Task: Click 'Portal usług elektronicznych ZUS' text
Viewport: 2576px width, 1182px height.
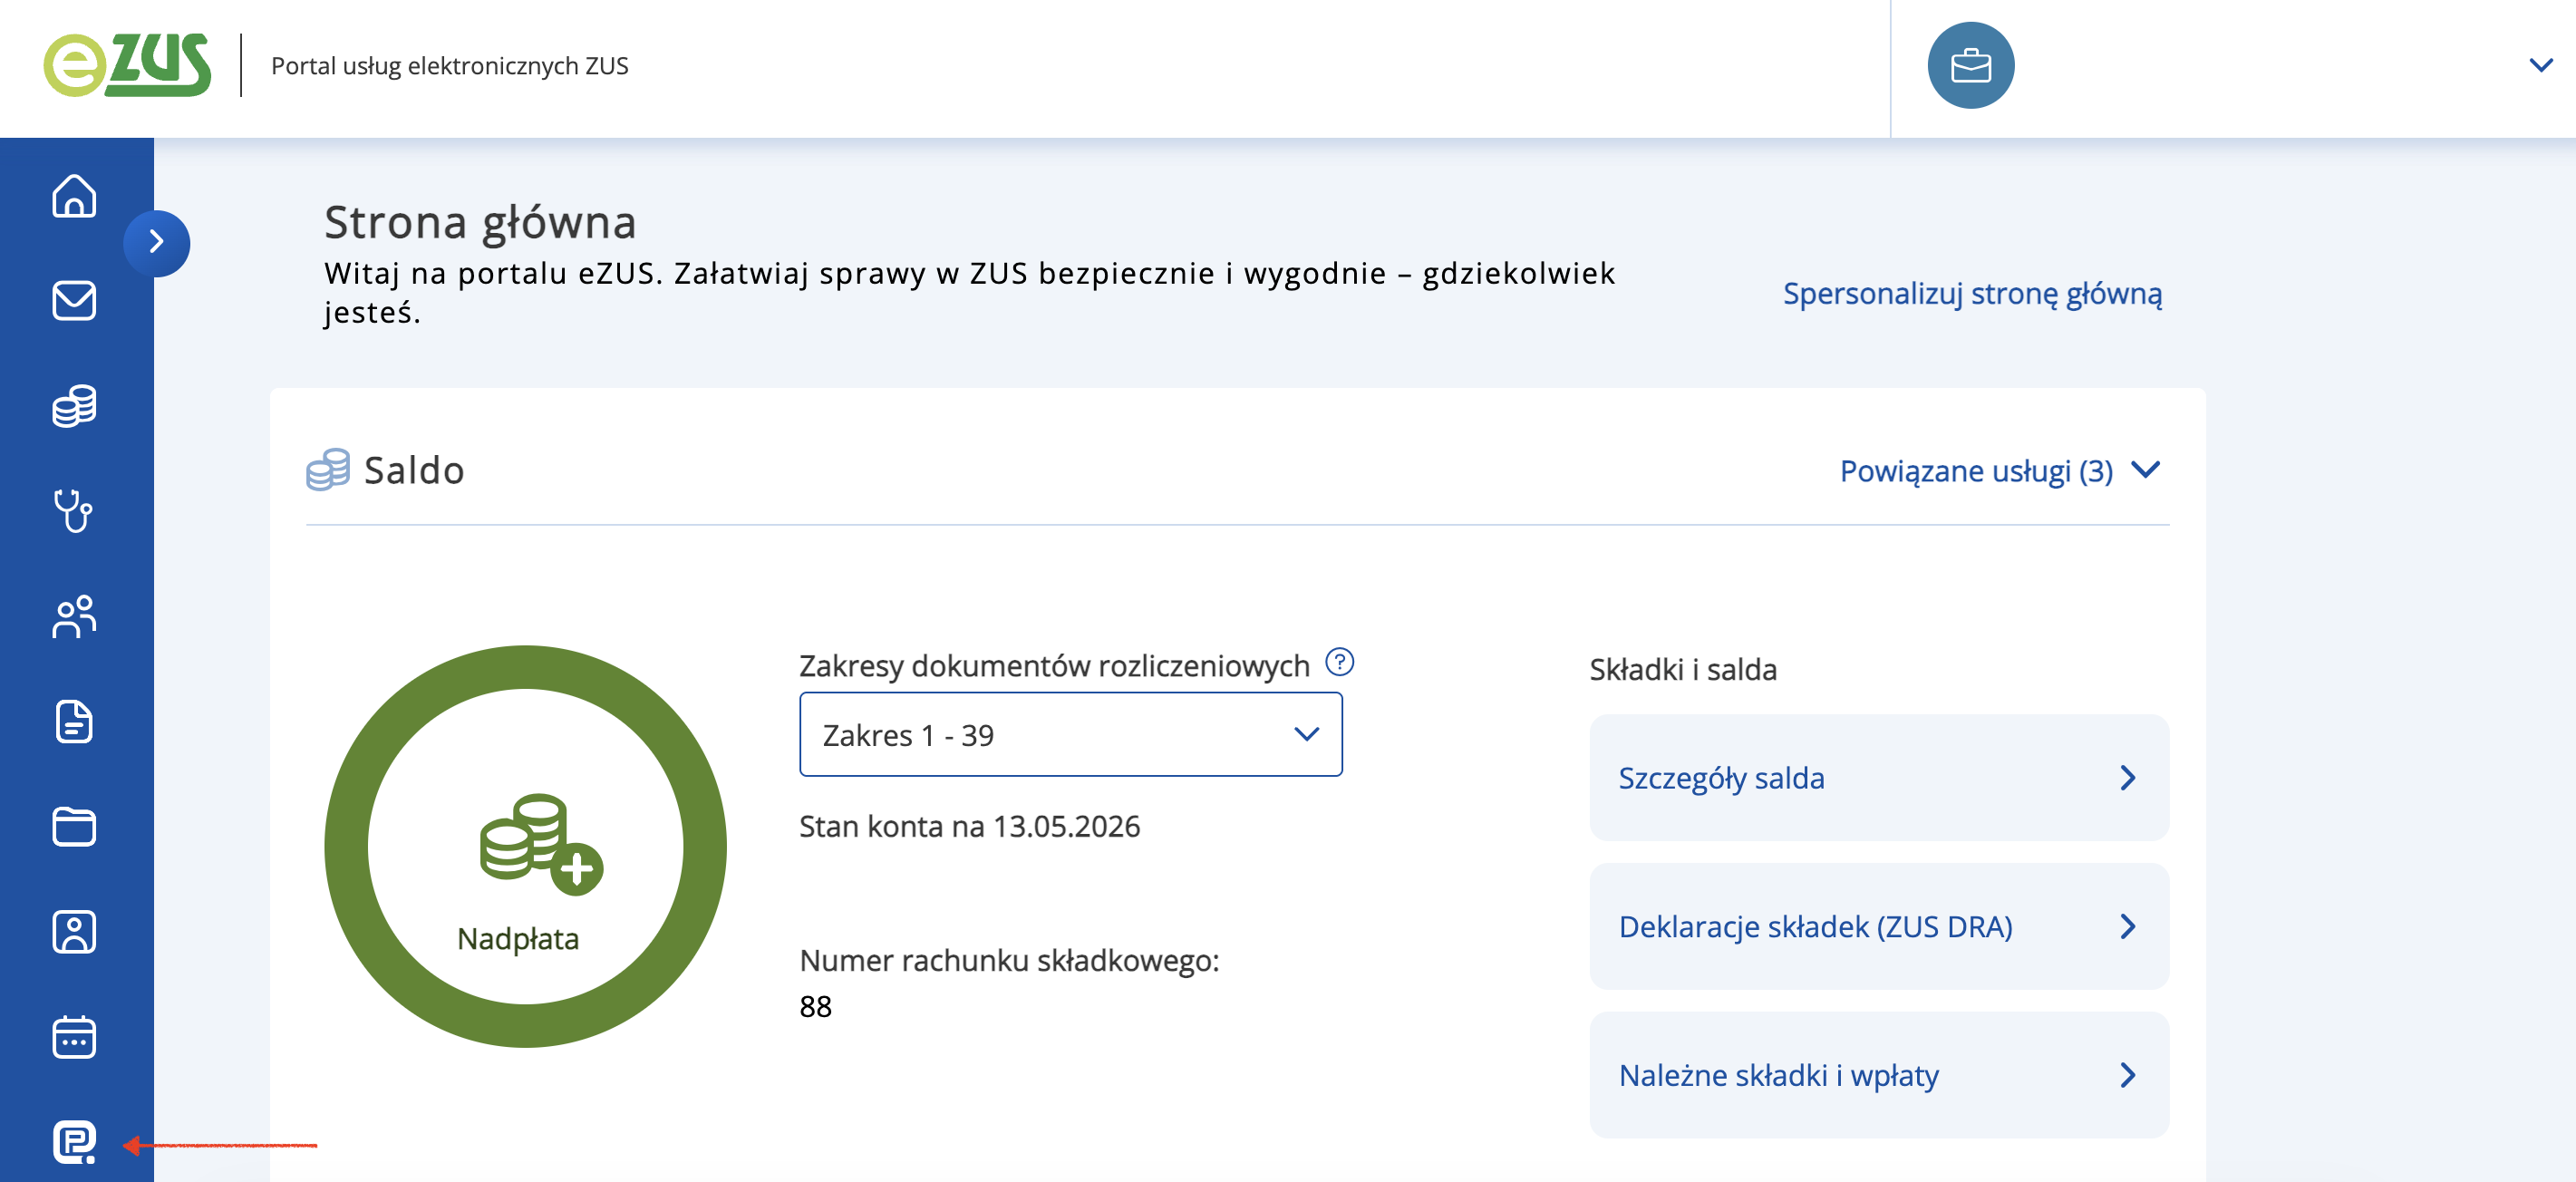Action: point(450,66)
